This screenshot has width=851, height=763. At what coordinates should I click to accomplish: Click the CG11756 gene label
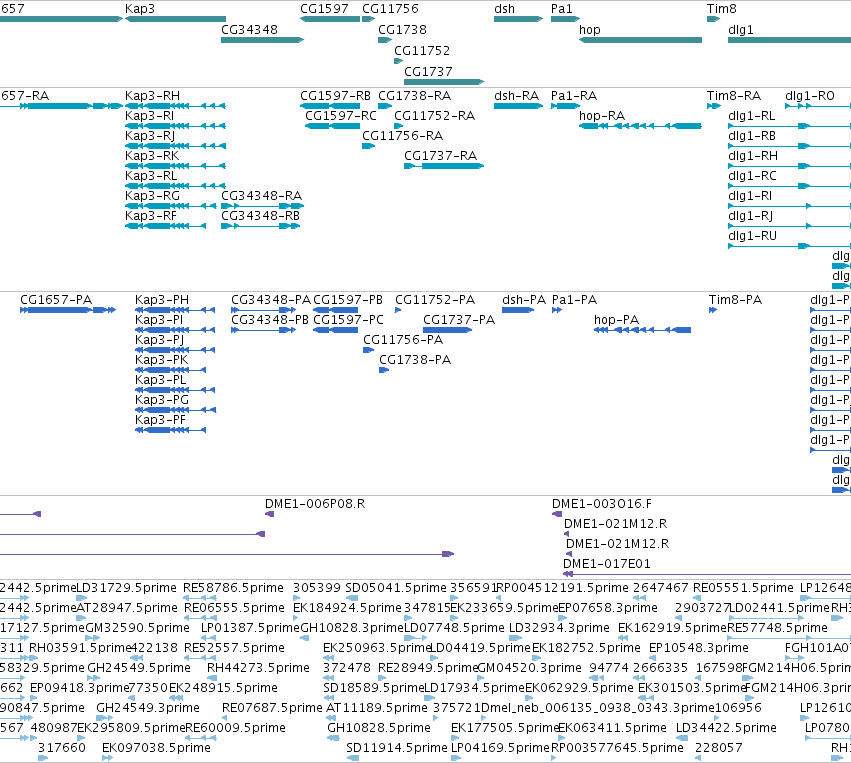(x=390, y=9)
